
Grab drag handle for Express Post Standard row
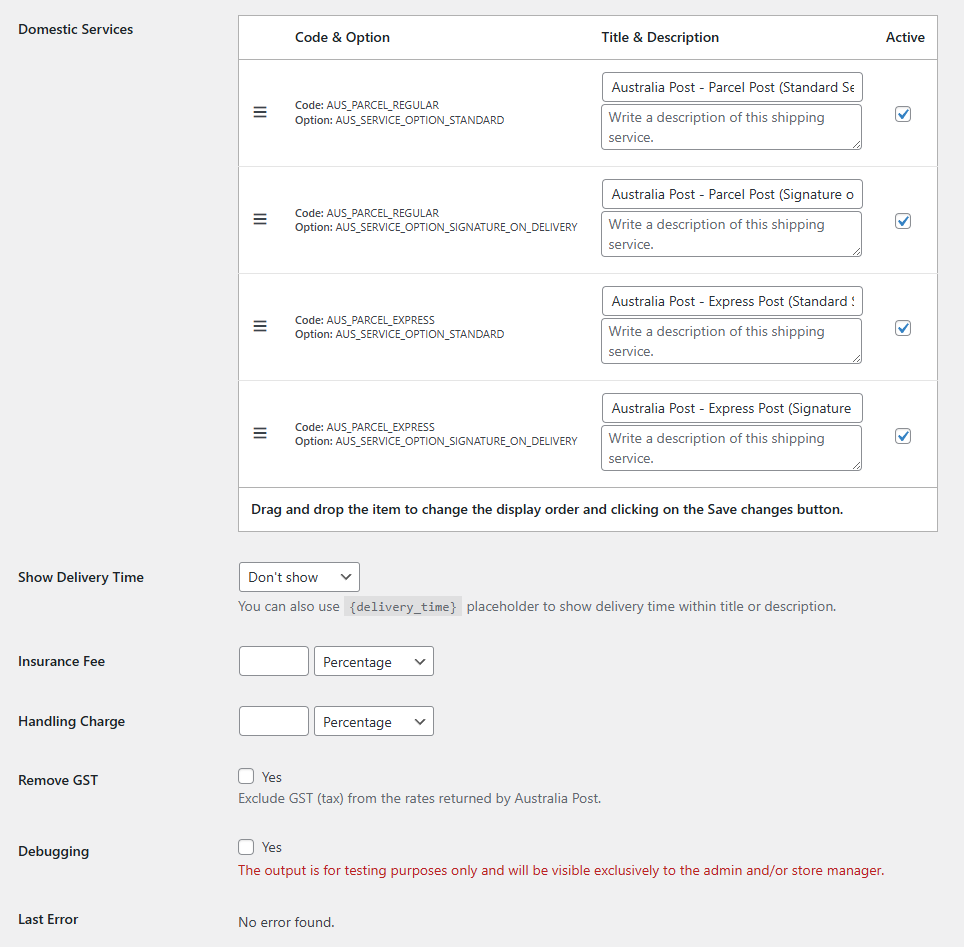(x=260, y=326)
